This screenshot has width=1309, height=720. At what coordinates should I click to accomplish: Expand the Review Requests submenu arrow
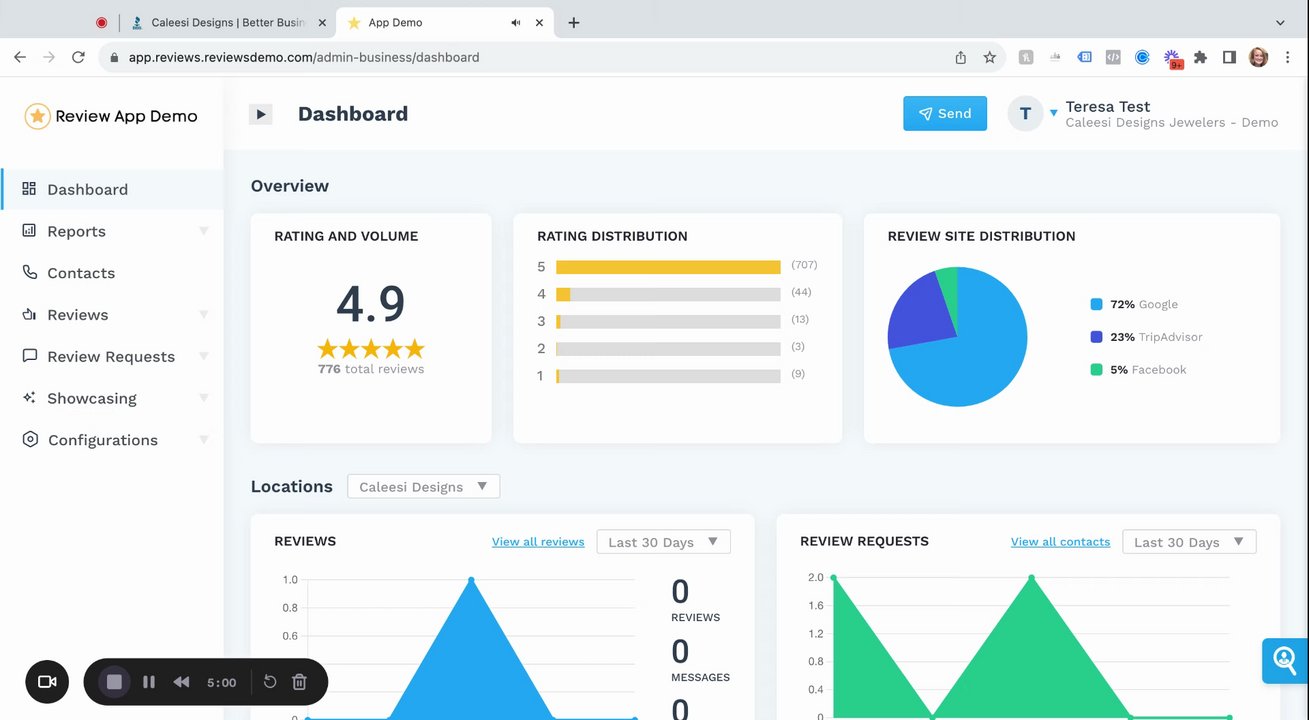click(204, 357)
